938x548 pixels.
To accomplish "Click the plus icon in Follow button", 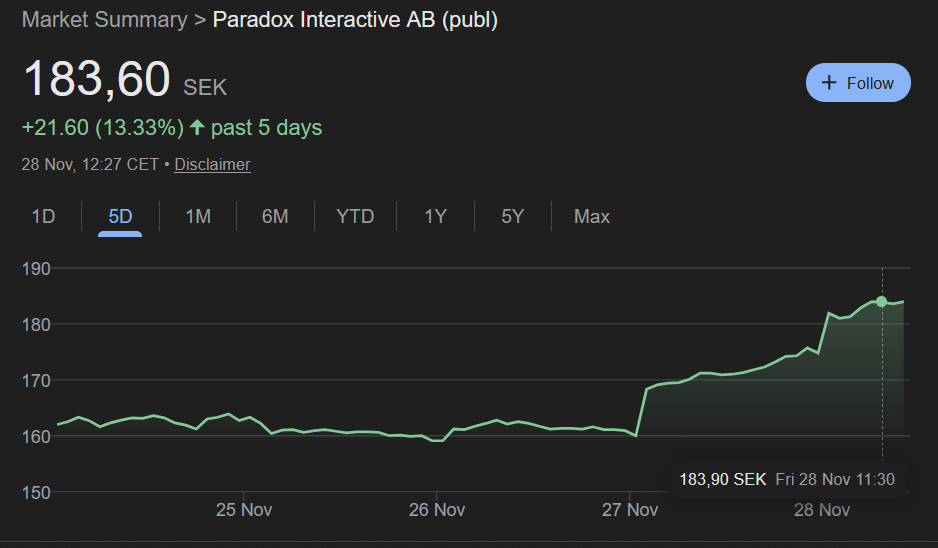I will [829, 83].
